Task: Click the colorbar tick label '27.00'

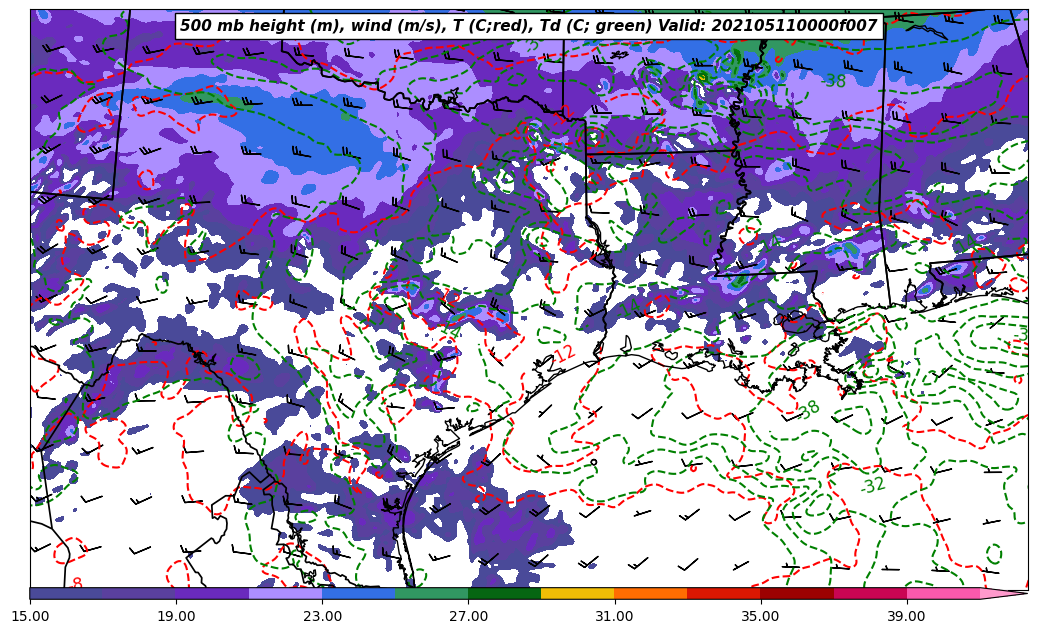Action: pyautogui.click(x=468, y=616)
